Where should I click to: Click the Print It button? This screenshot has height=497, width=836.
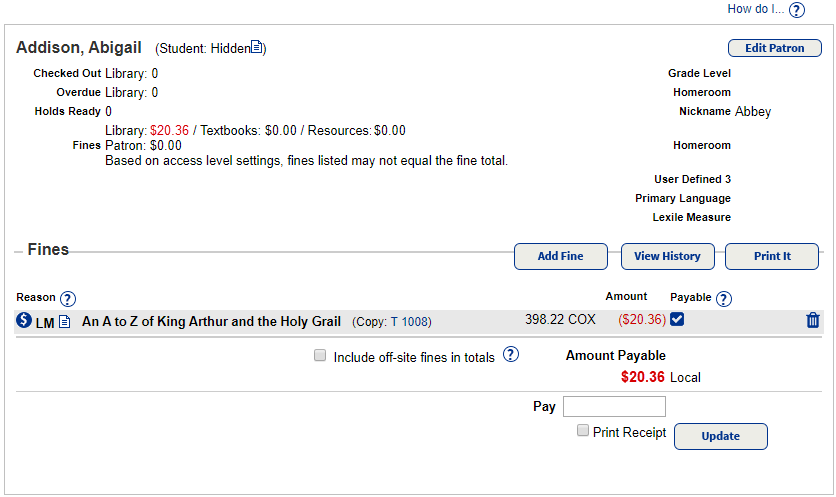pos(772,256)
